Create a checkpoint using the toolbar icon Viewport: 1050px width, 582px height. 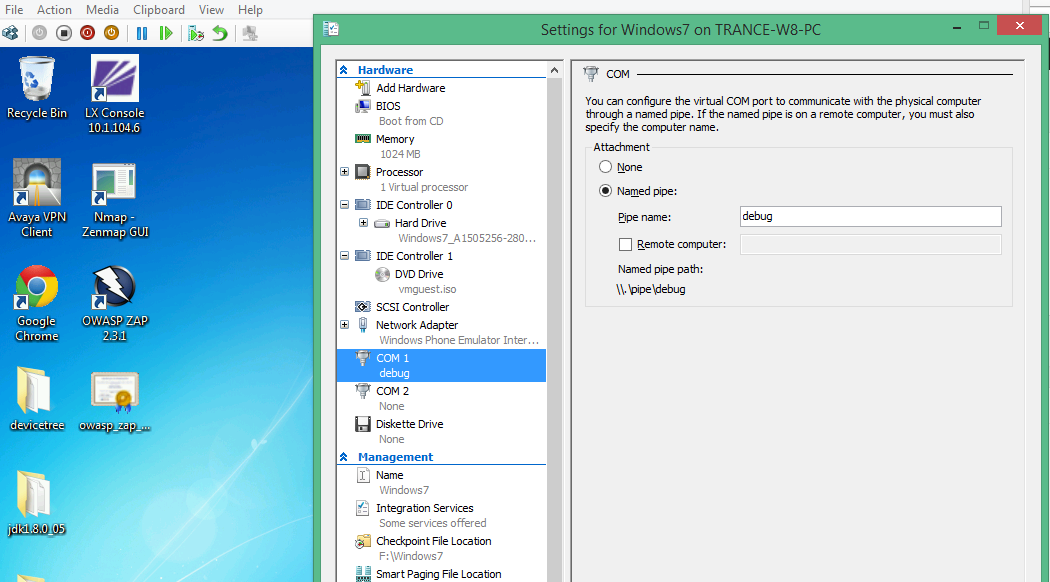[196, 33]
